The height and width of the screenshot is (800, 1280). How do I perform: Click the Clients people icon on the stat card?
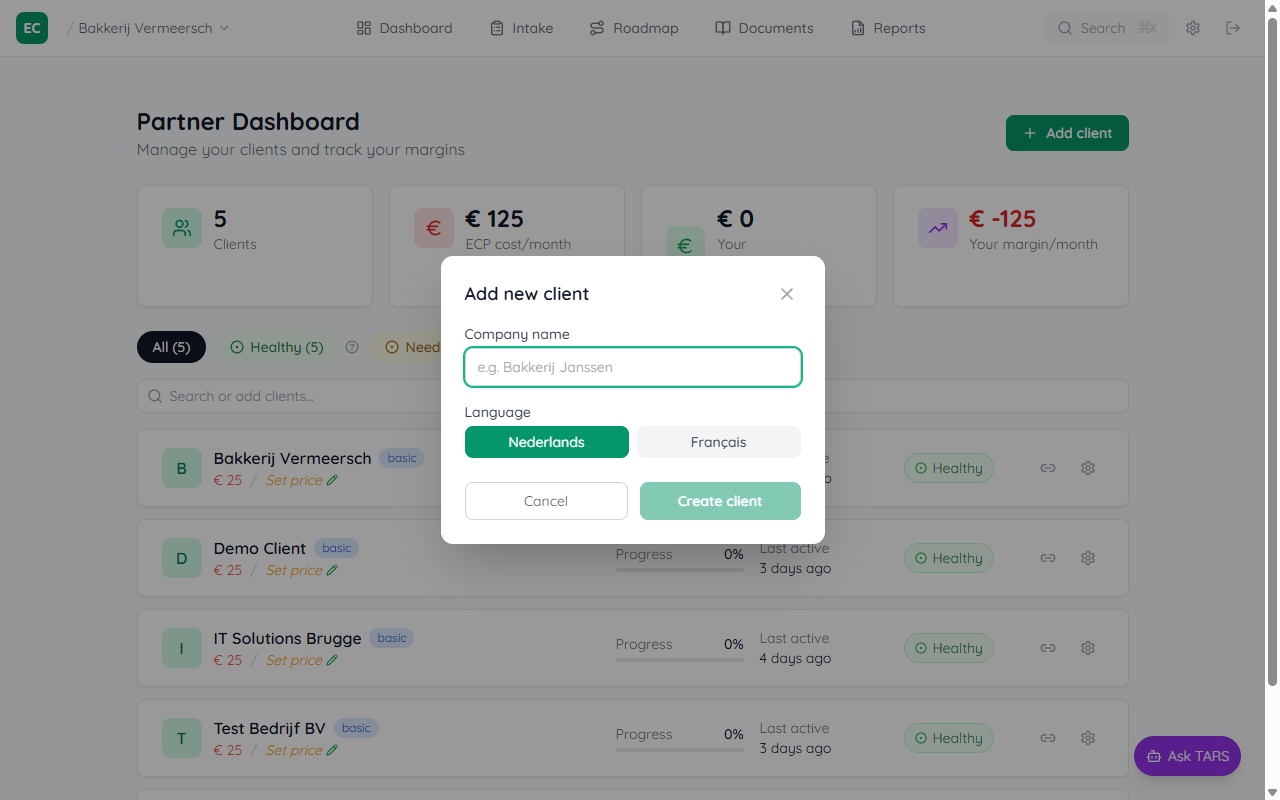181,228
